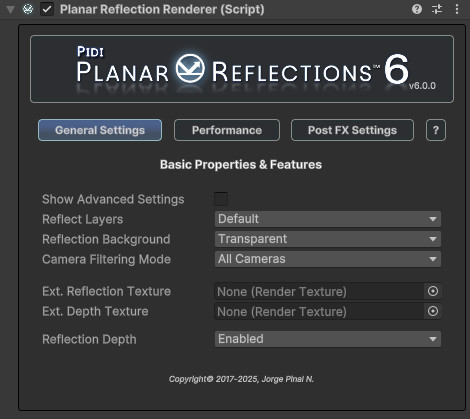This screenshot has width=470, height=419.
Task: Select the General Settings tab
Action: pyautogui.click(x=100, y=130)
